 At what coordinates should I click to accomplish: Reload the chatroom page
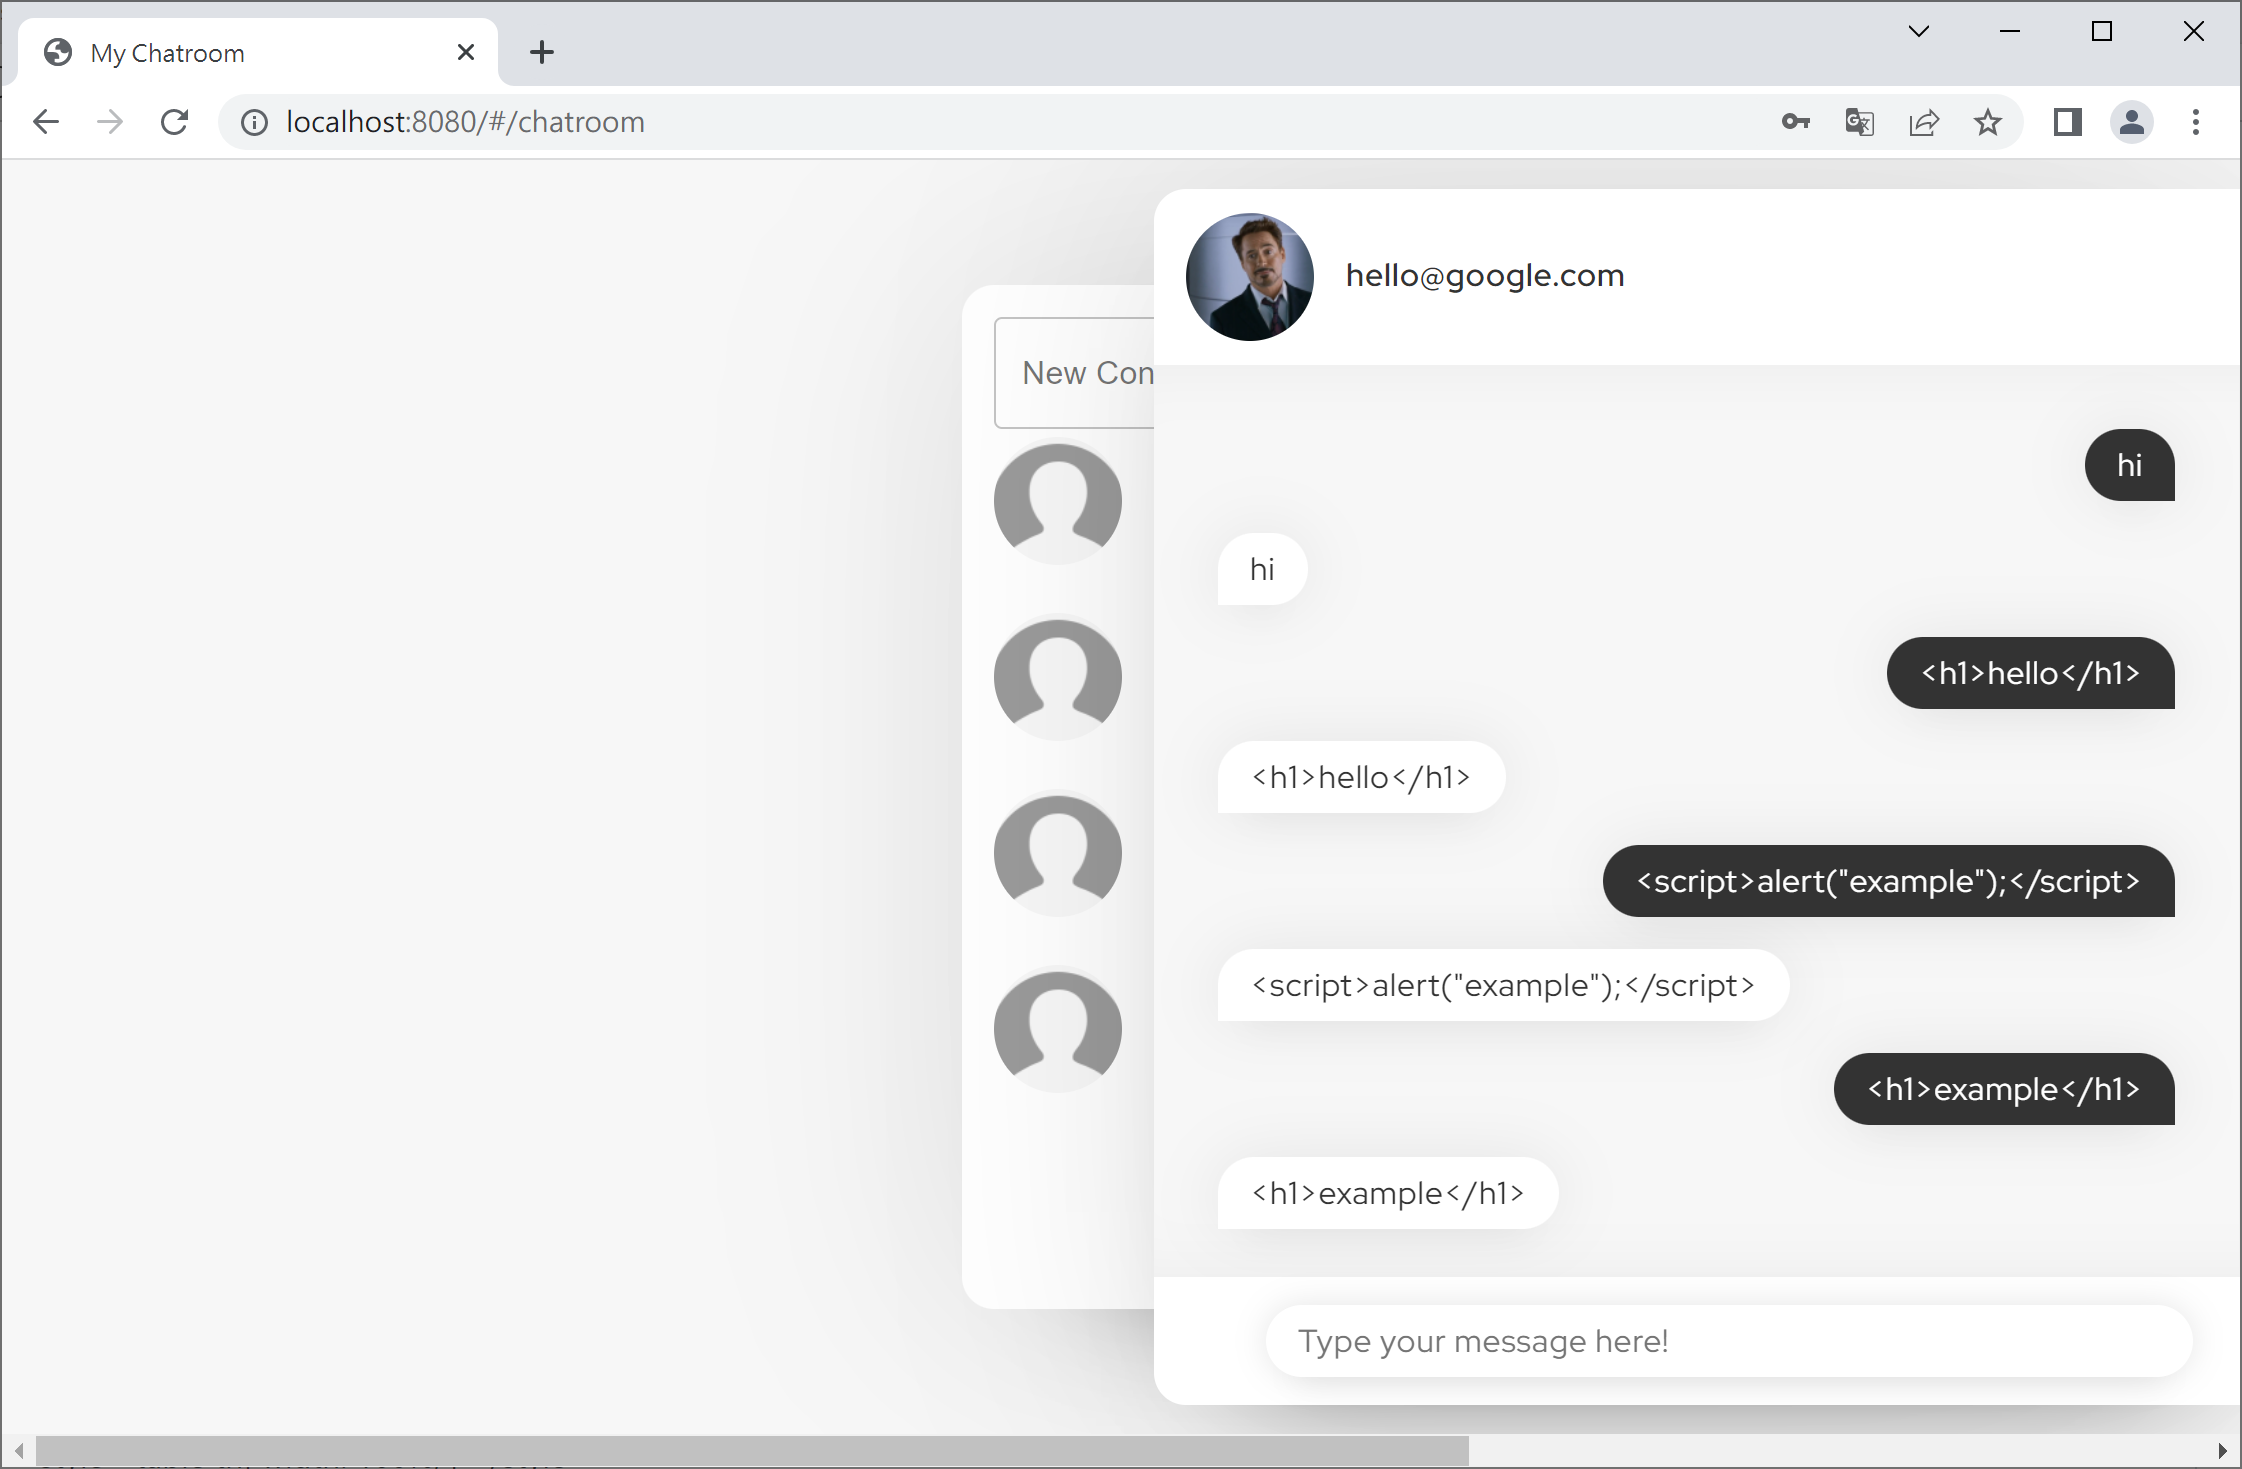coord(175,121)
